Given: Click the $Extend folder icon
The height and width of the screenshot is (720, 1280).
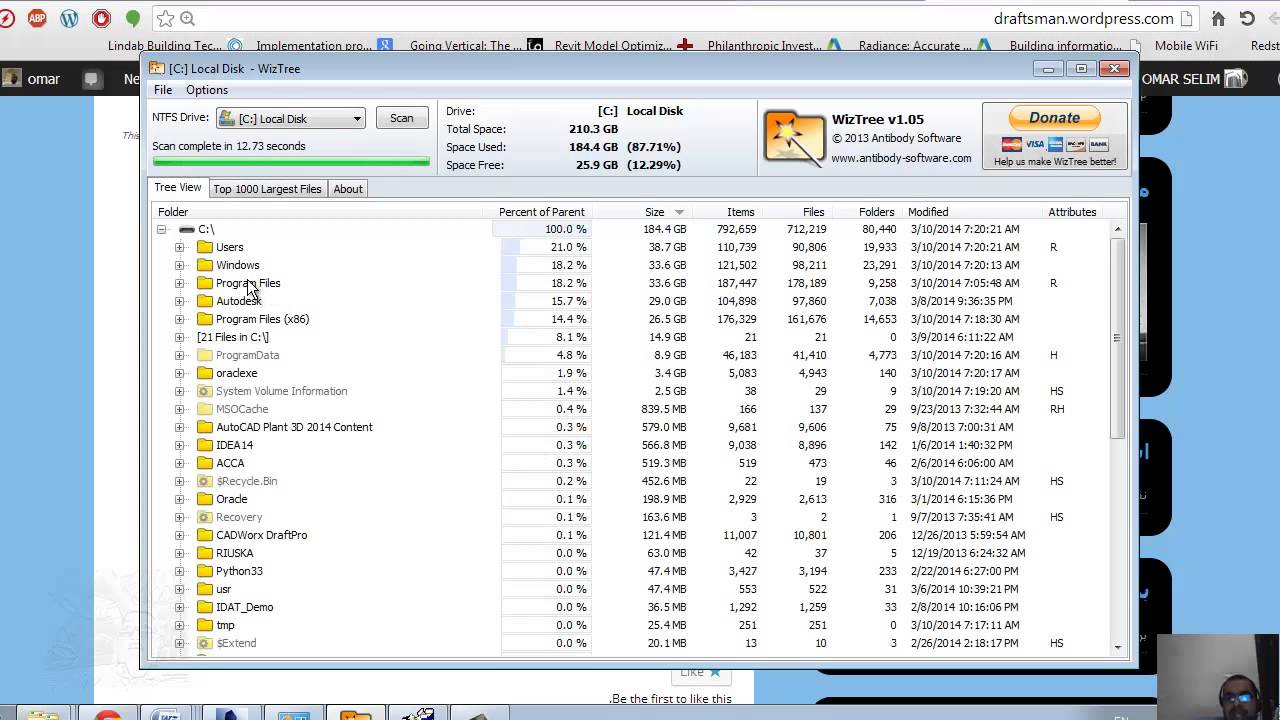Looking at the screenshot, I should click(x=205, y=643).
